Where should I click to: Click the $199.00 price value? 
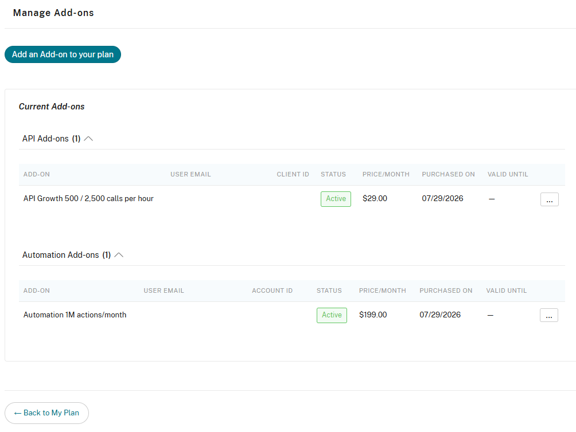[373, 315]
